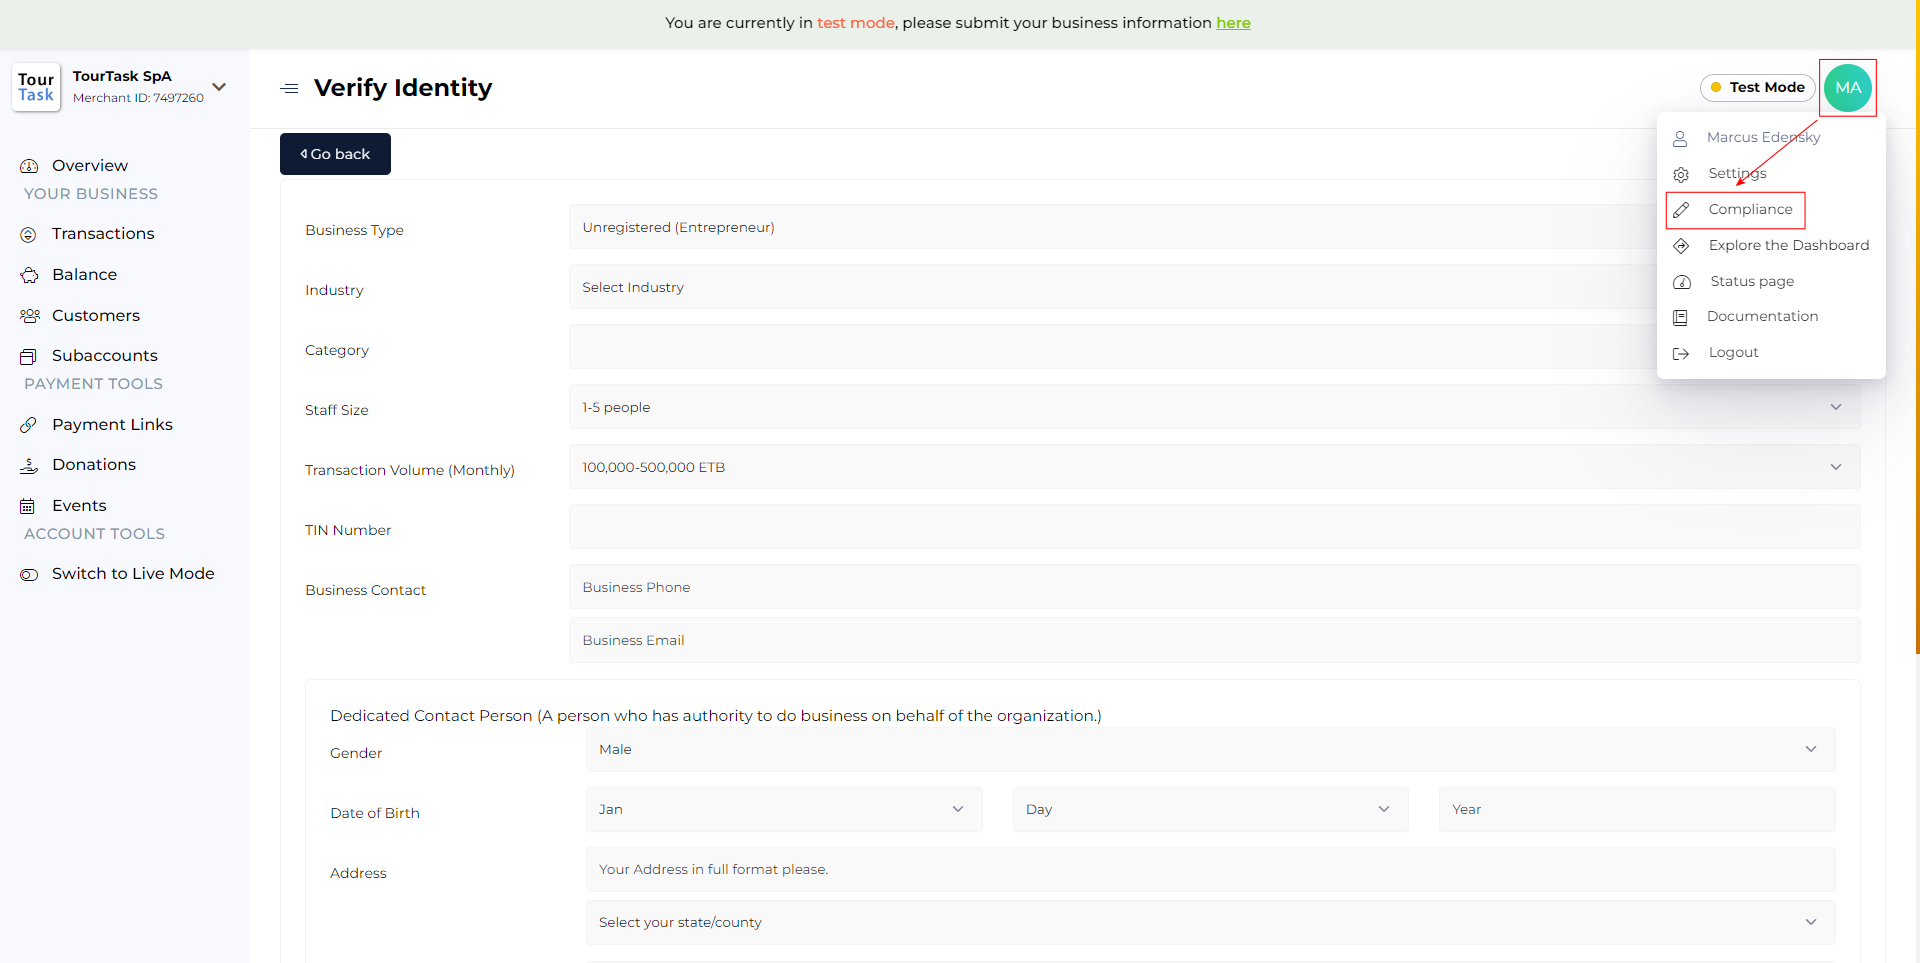
Task: Click the Events calendar icon
Action: [x=29, y=506]
